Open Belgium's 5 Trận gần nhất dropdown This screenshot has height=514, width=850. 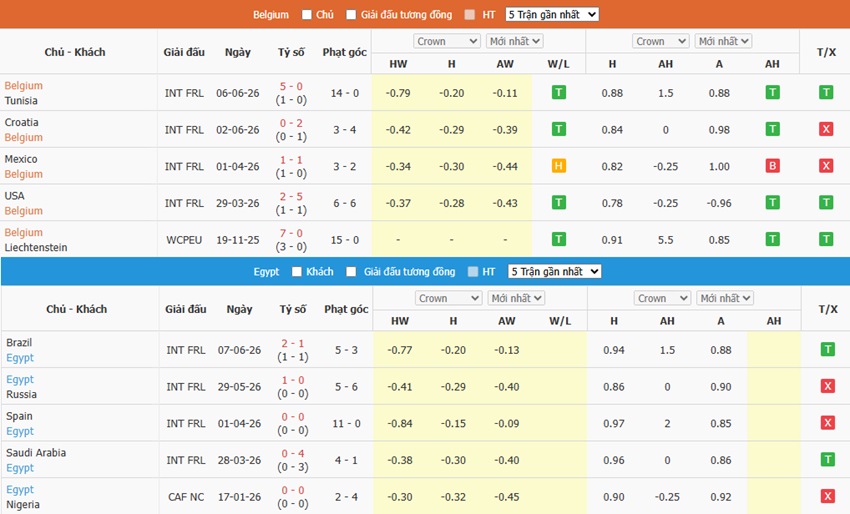pyautogui.click(x=552, y=15)
